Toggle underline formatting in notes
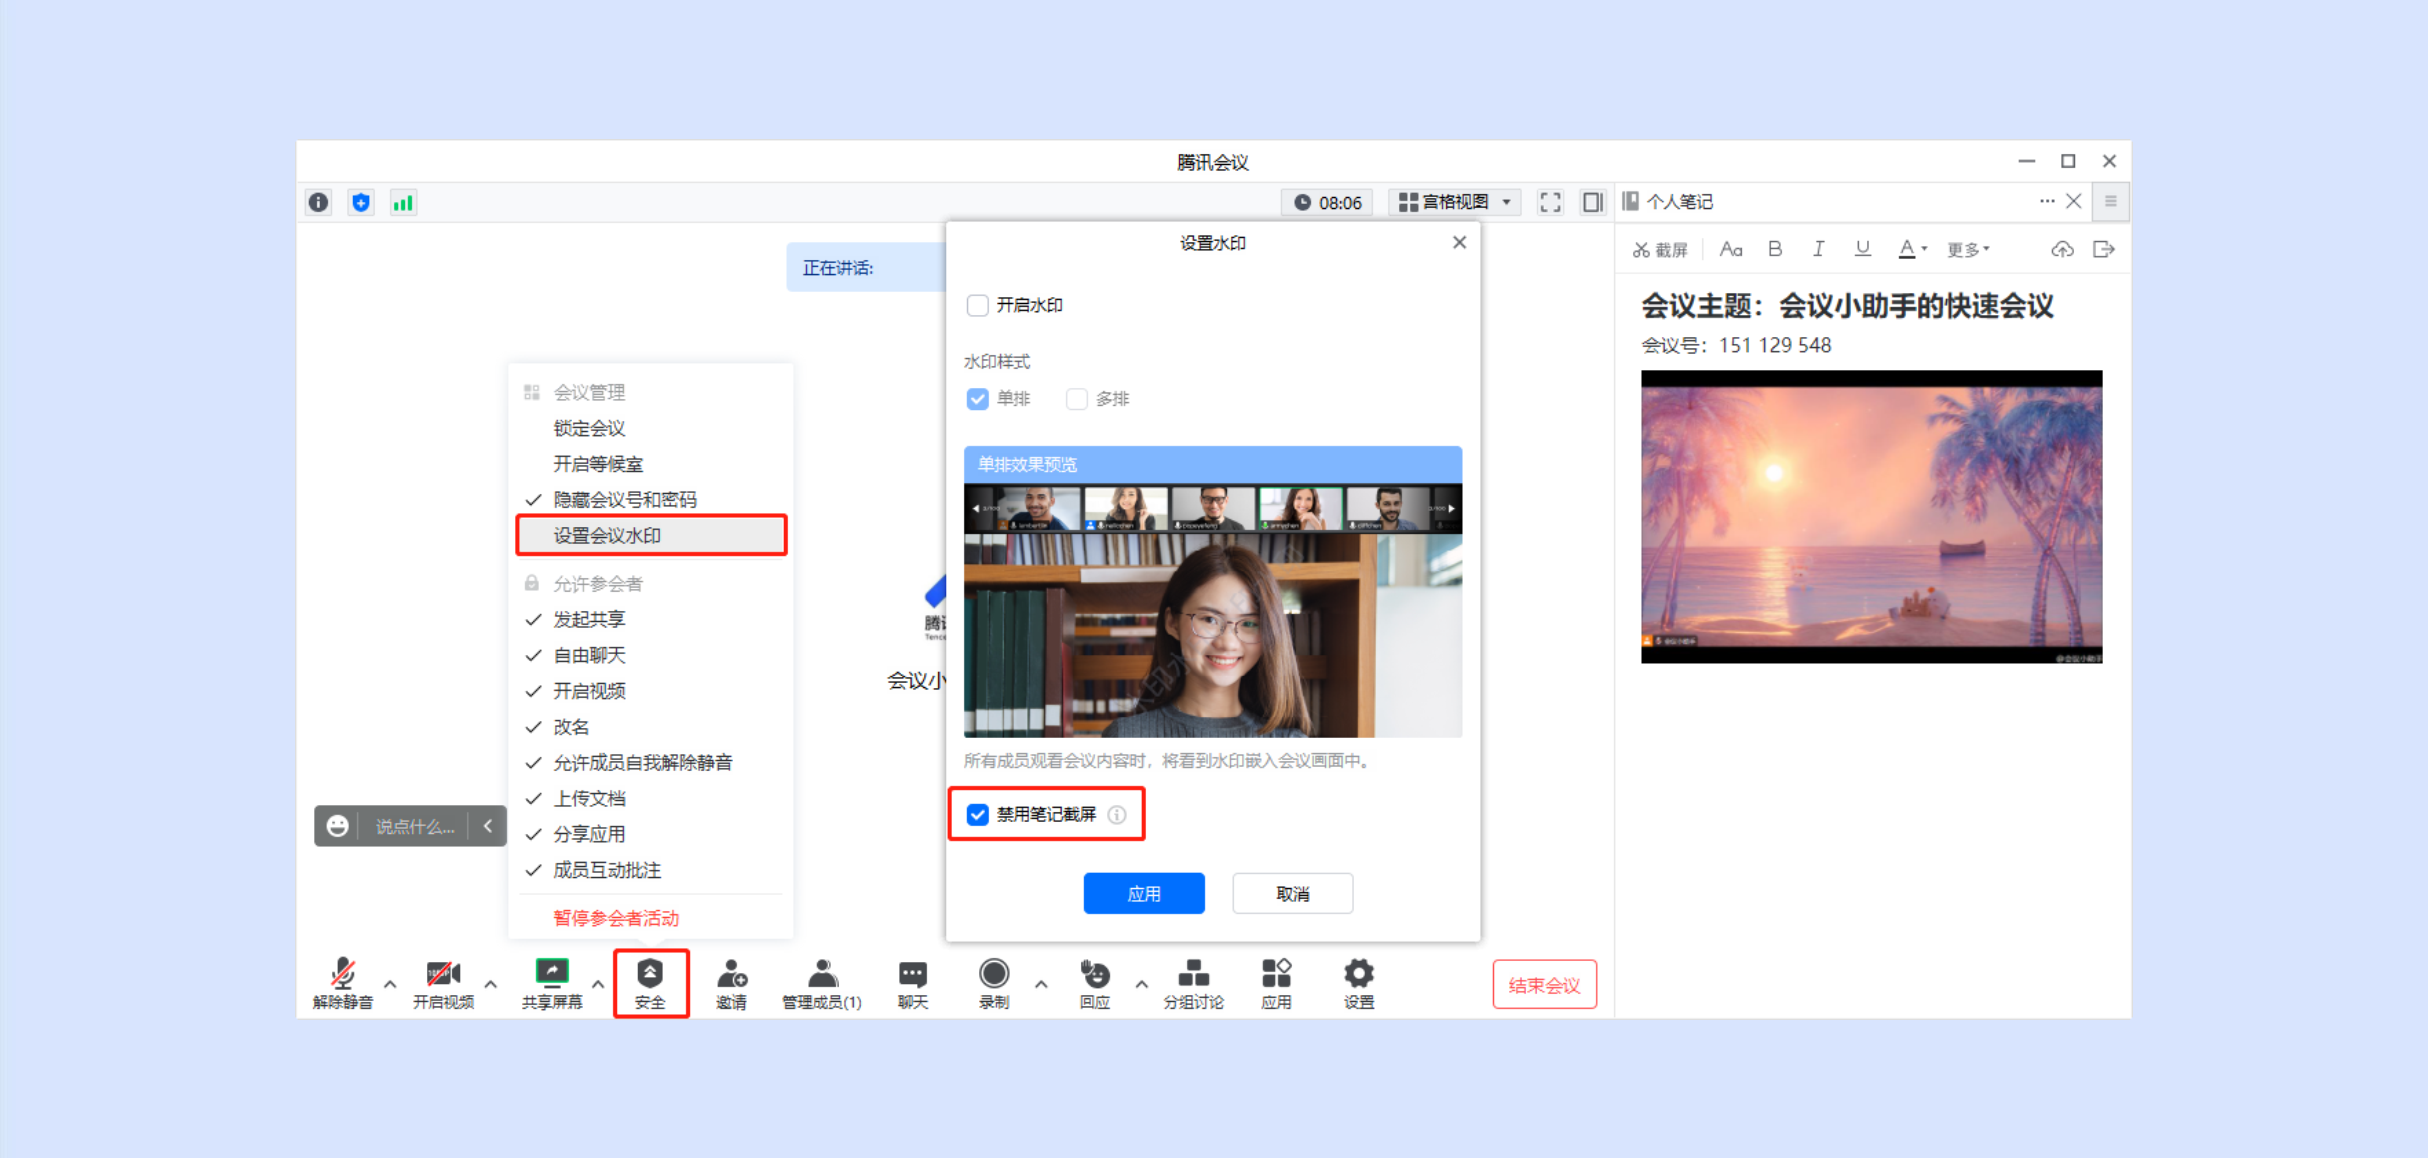Viewport: 2428px width, 1158px height. pyautogui.click(x=1862, y=250)
